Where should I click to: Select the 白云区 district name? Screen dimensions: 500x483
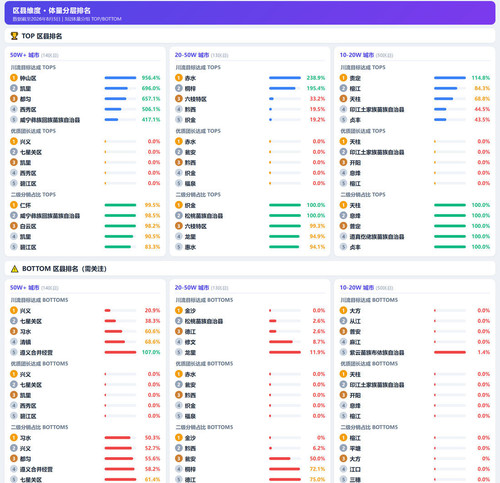[28, 226]
